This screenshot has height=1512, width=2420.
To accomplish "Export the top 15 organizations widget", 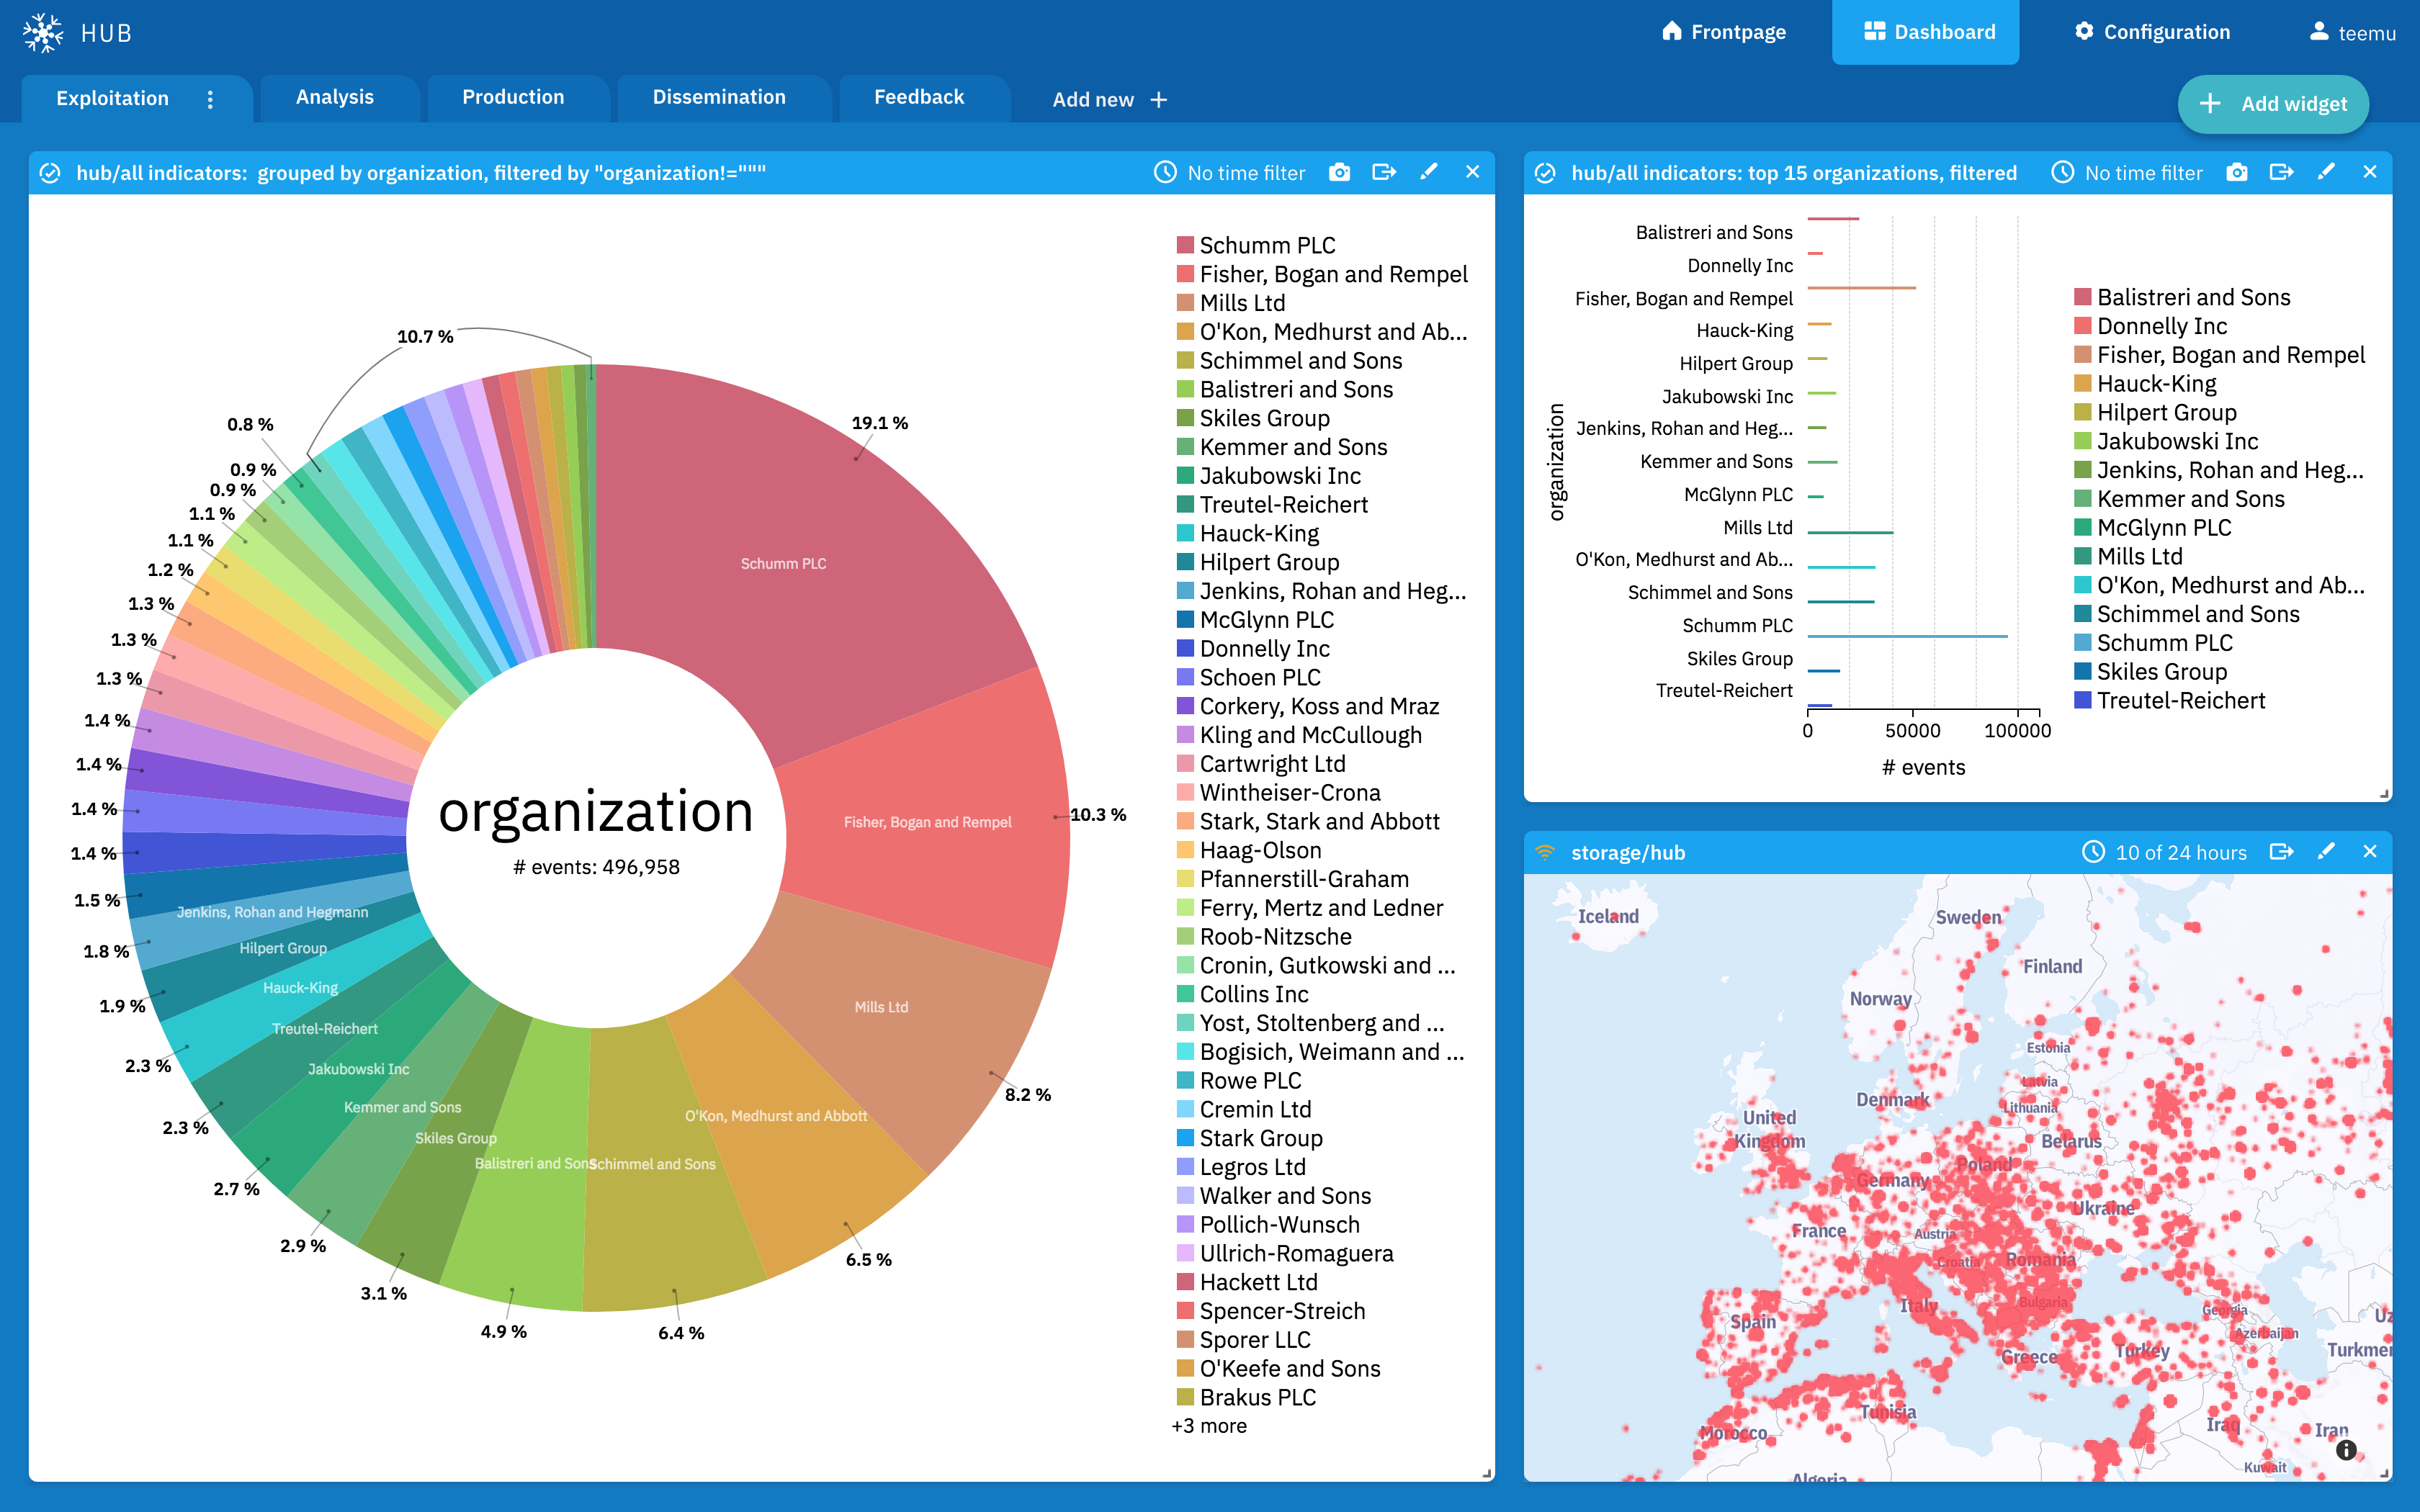I will point(2281,172).
